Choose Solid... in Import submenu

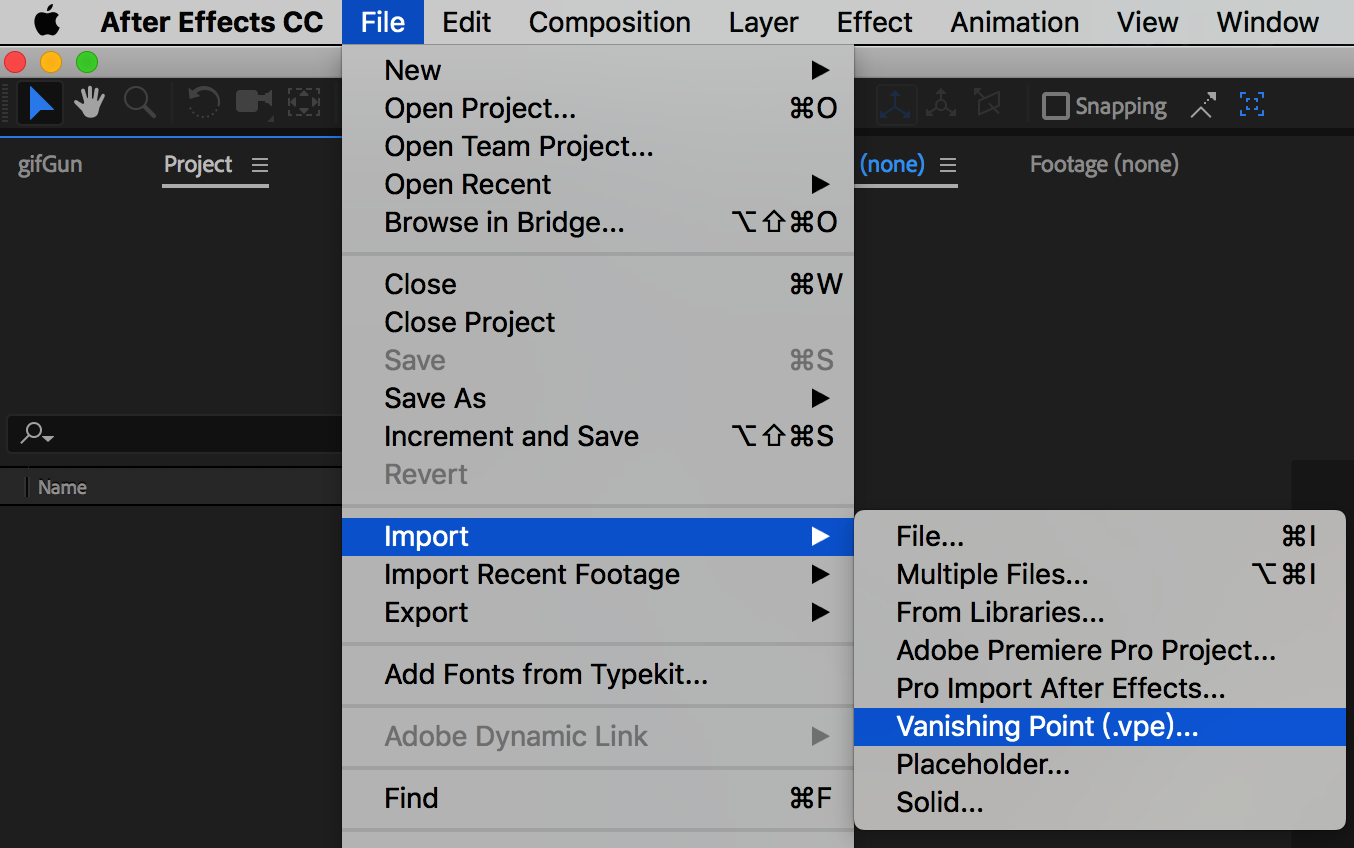coord(1100,802)
